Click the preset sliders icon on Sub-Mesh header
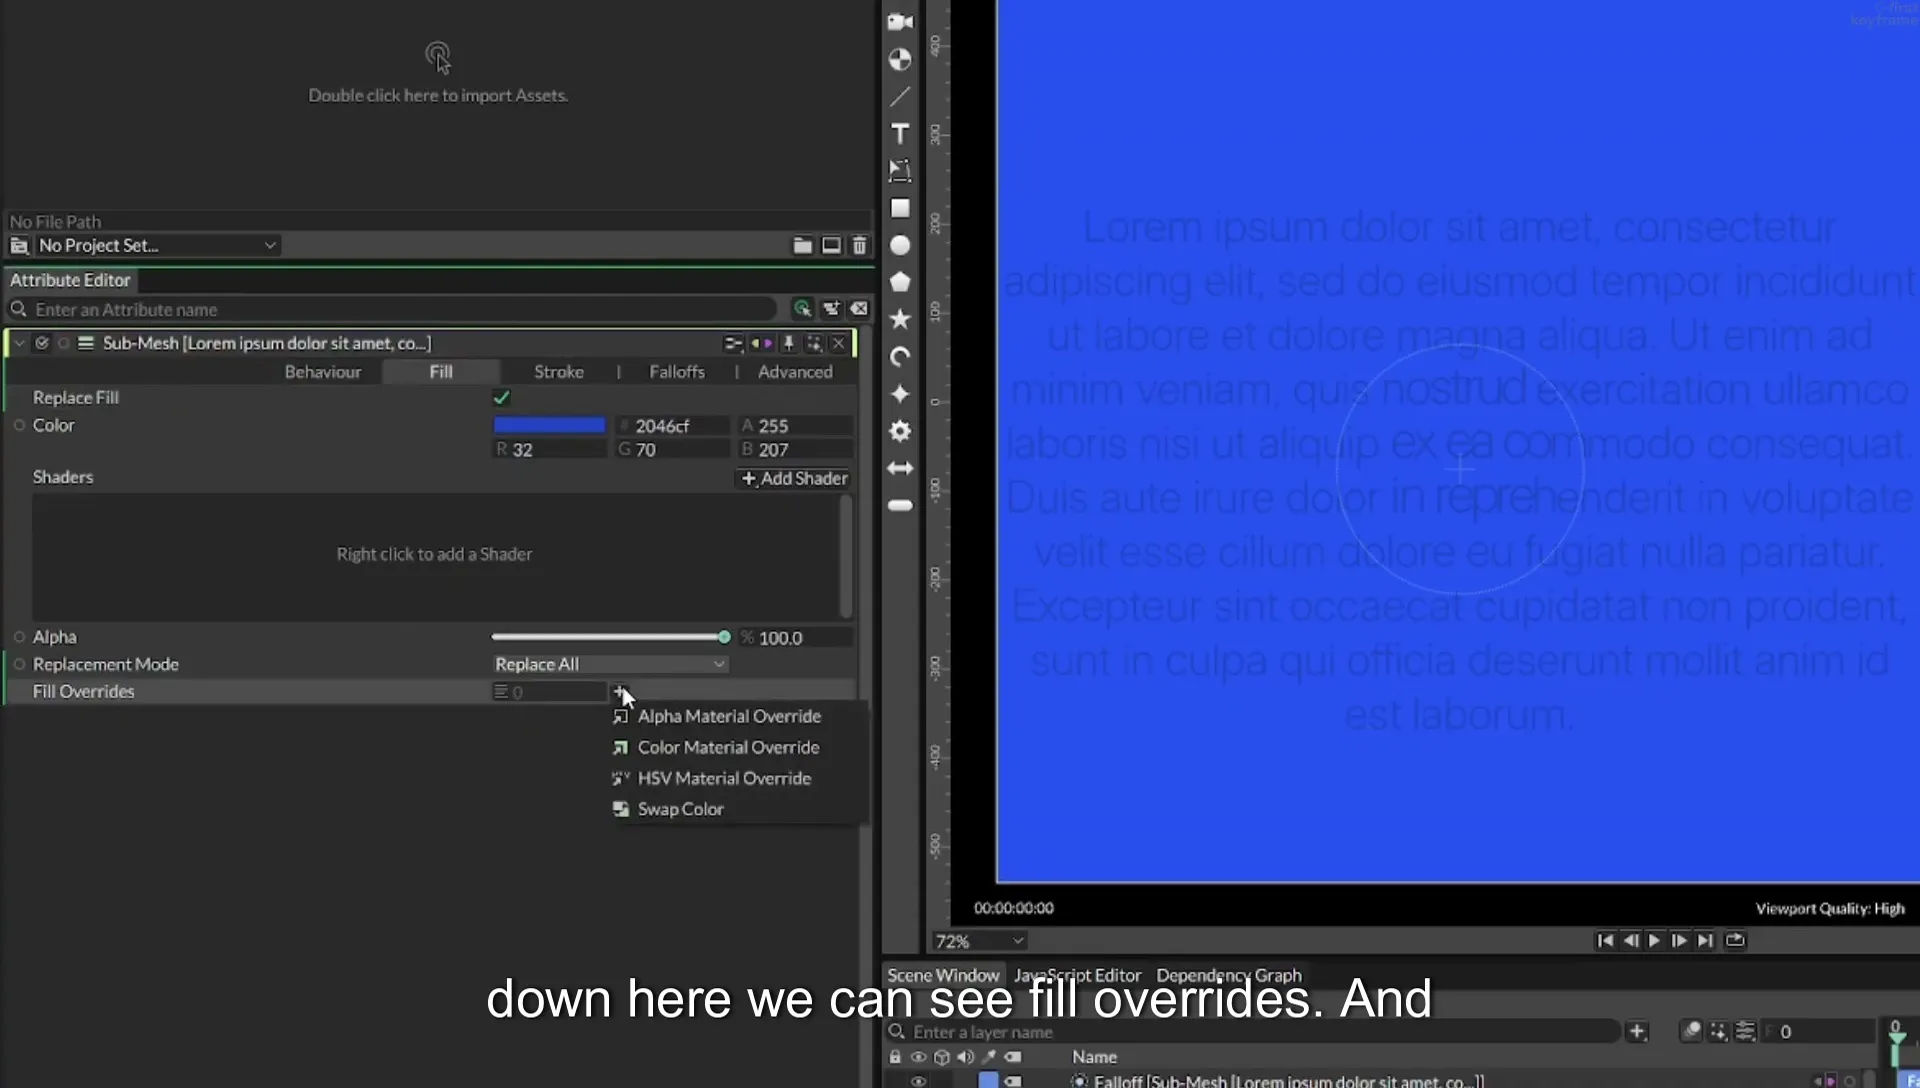1920x1088 pixels. click(733, 343)
